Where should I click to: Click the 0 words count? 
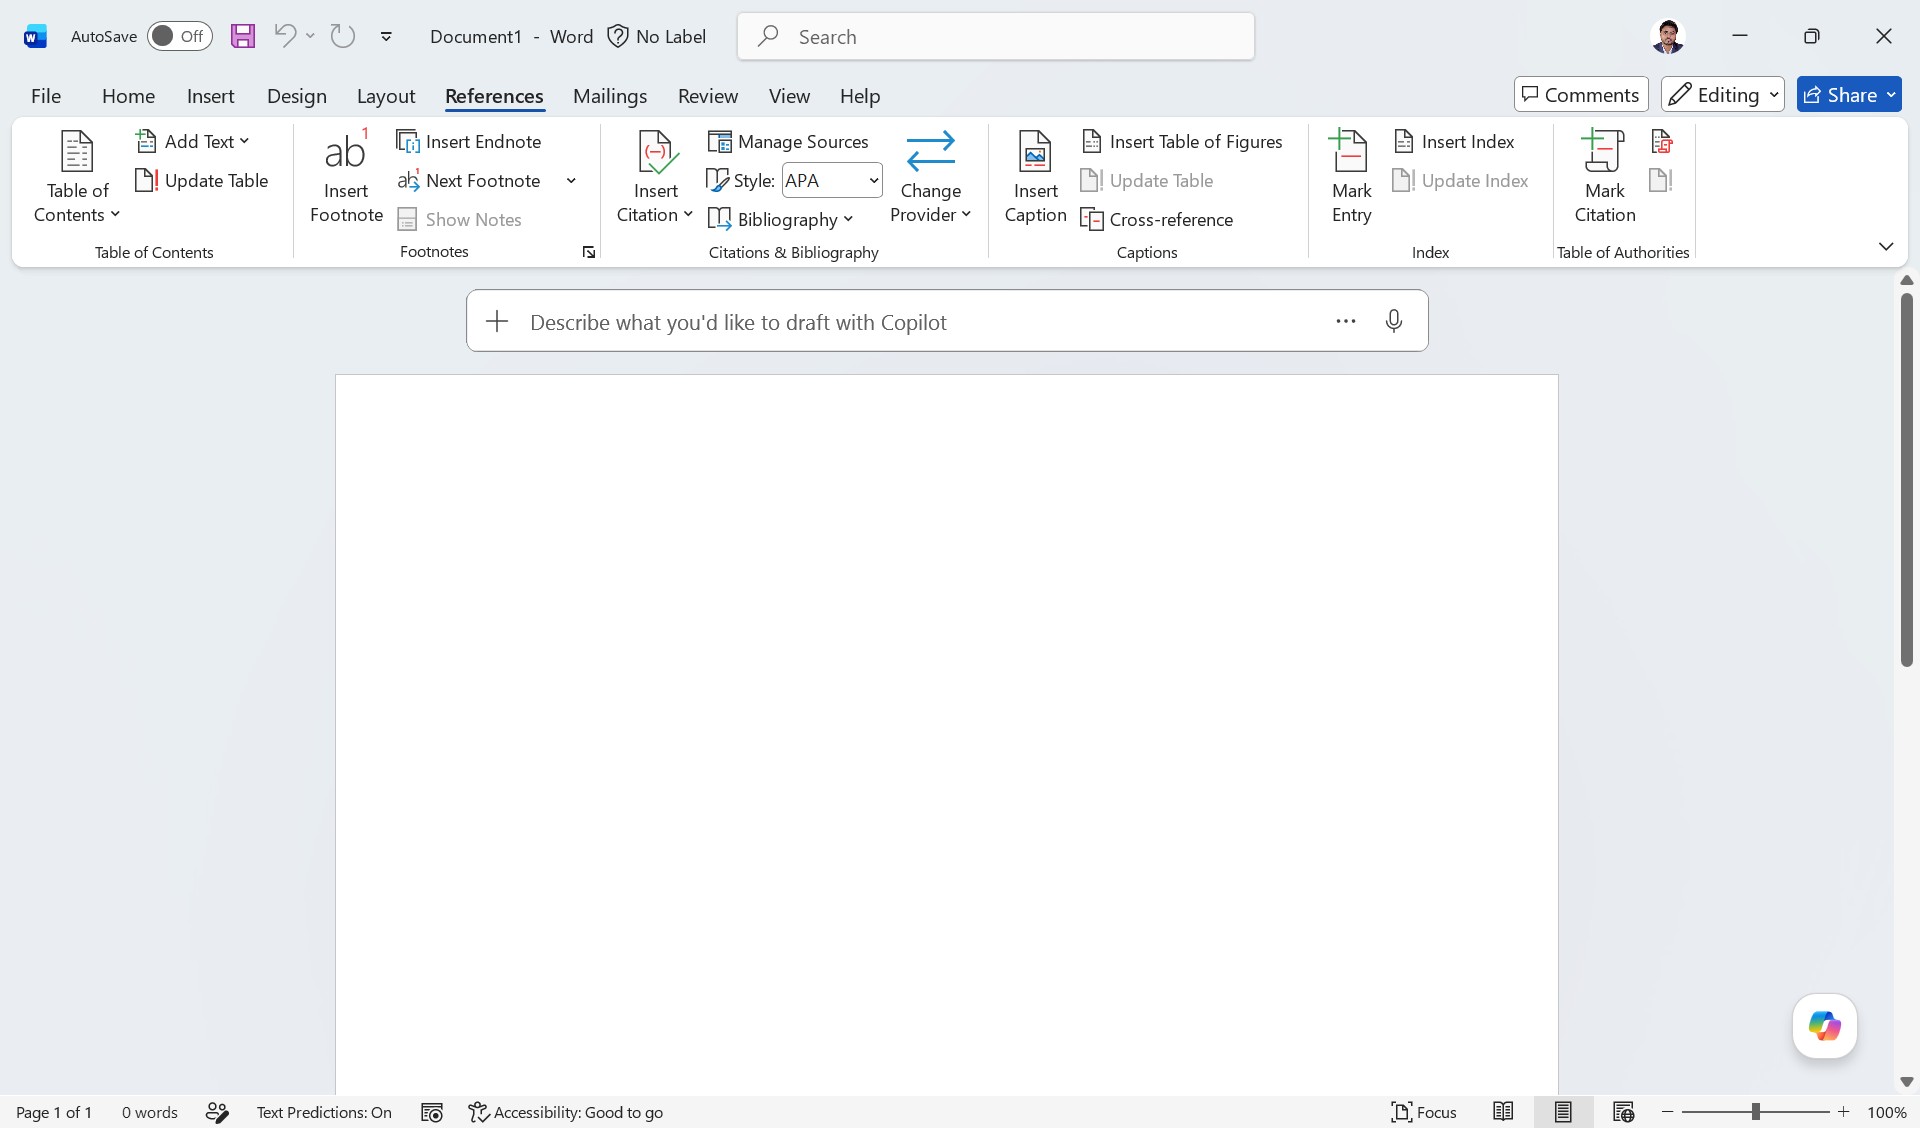[x=150, y=1112]
